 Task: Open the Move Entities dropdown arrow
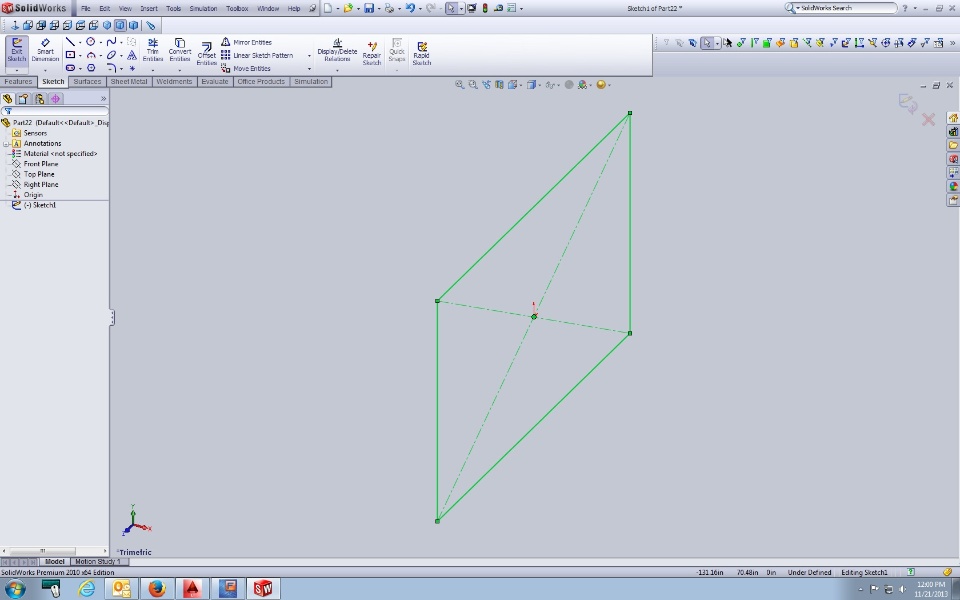pos(309,69)
